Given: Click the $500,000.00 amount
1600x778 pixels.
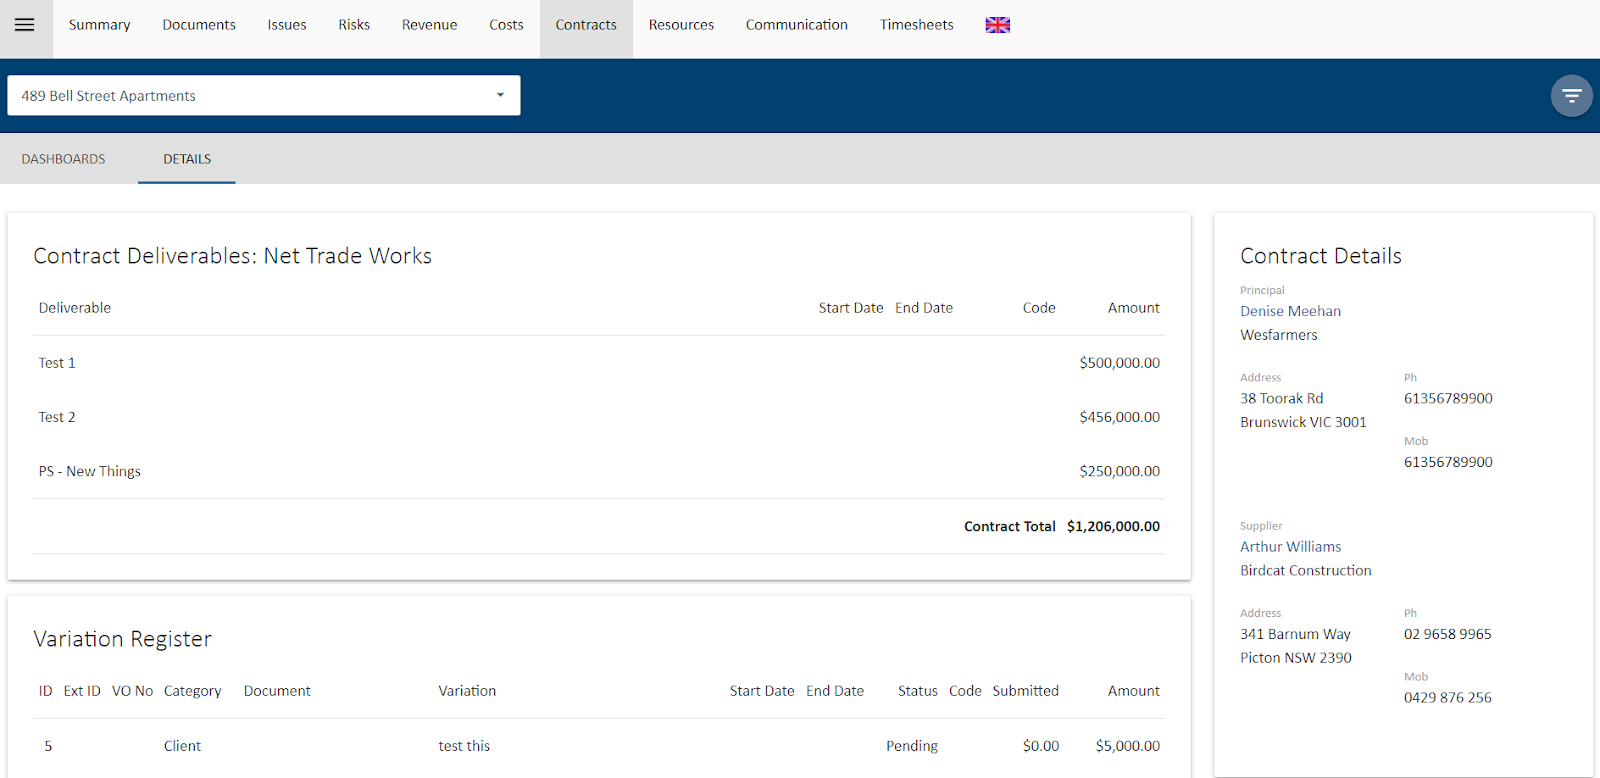Looking at the screenshot, I should pos(1119,363).
